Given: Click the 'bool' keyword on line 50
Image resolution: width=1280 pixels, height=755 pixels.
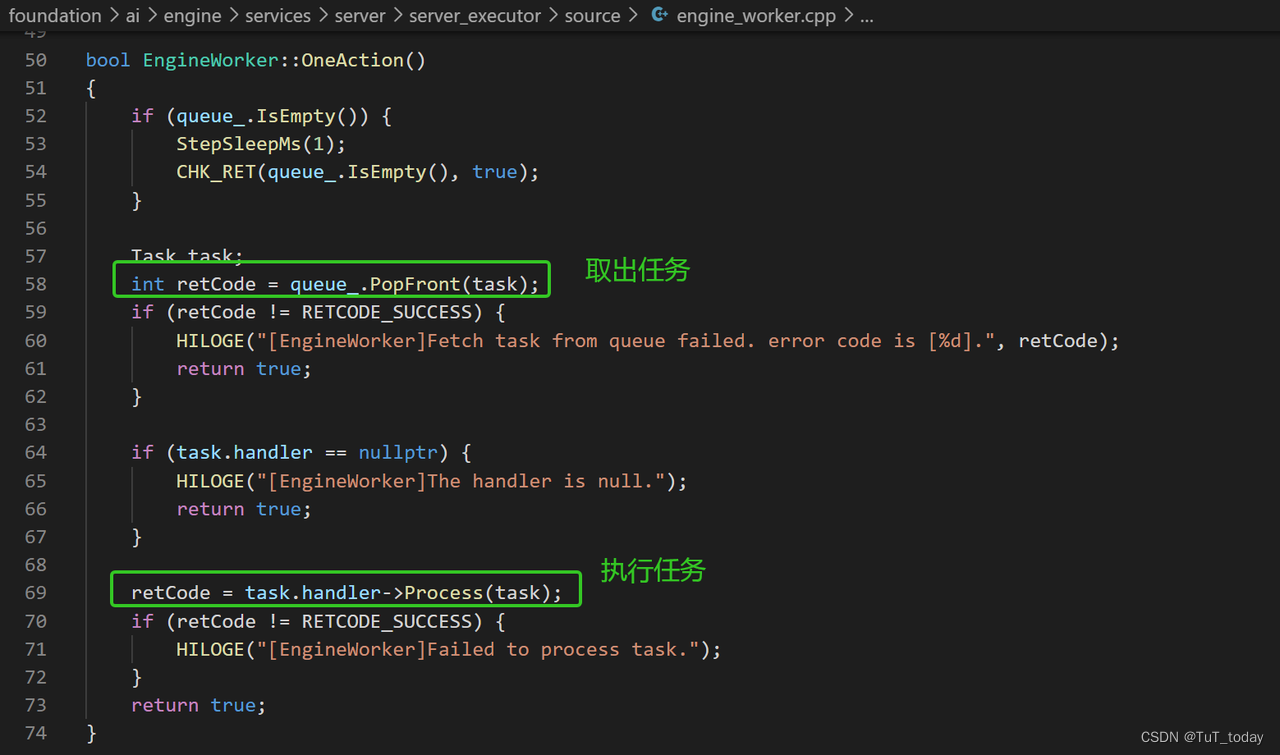Looking at the screenshot, I should [x=108, y=60].
